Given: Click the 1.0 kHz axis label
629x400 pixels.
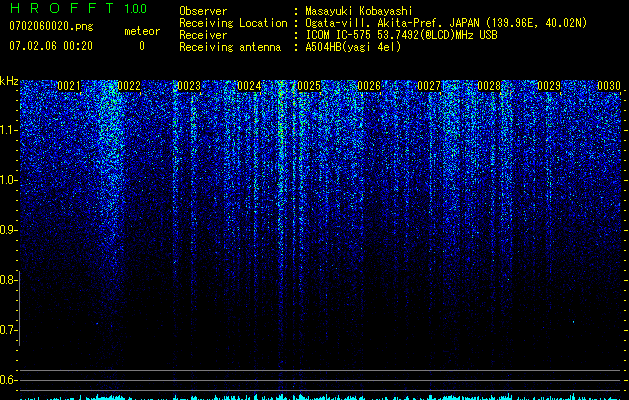Looking at the screenshot, I should pos(9,180).
